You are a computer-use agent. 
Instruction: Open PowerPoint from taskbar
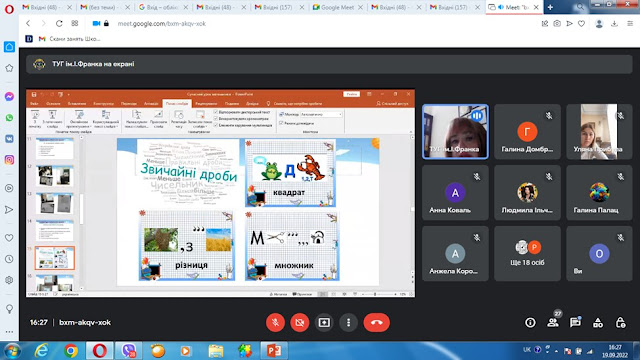pos(274,351)
